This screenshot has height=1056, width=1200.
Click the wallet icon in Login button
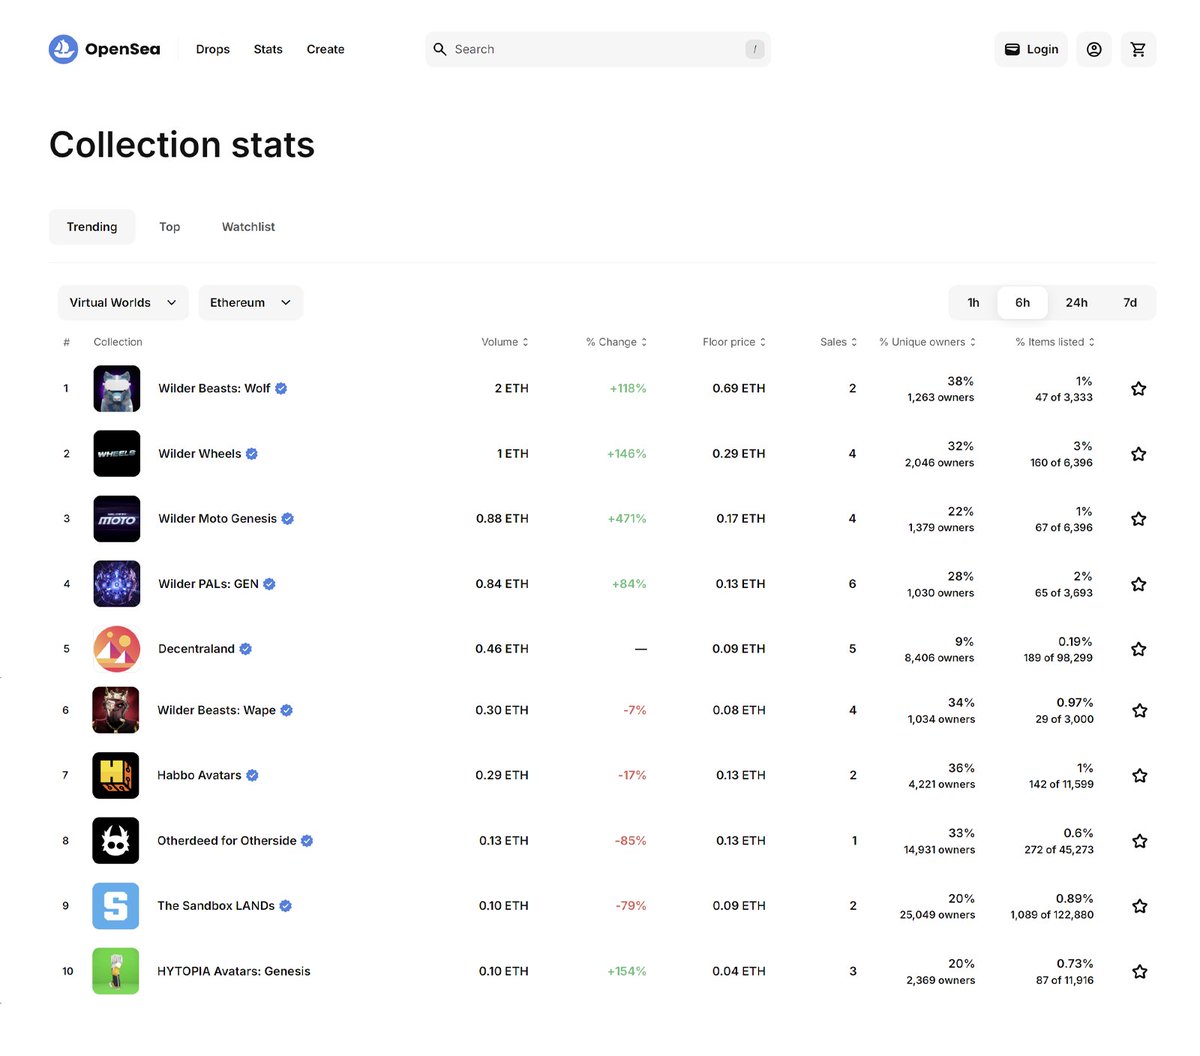click(1012, 49)
